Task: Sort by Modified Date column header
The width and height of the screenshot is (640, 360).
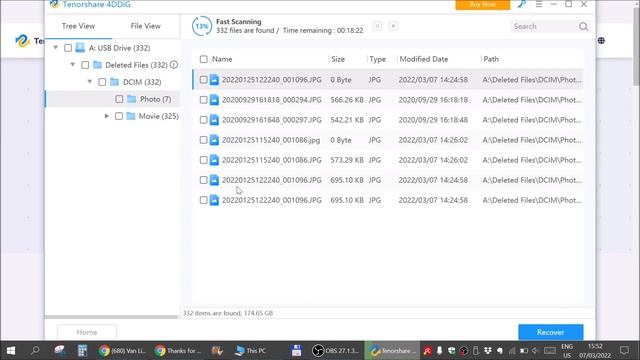Action: coord(424,59)
